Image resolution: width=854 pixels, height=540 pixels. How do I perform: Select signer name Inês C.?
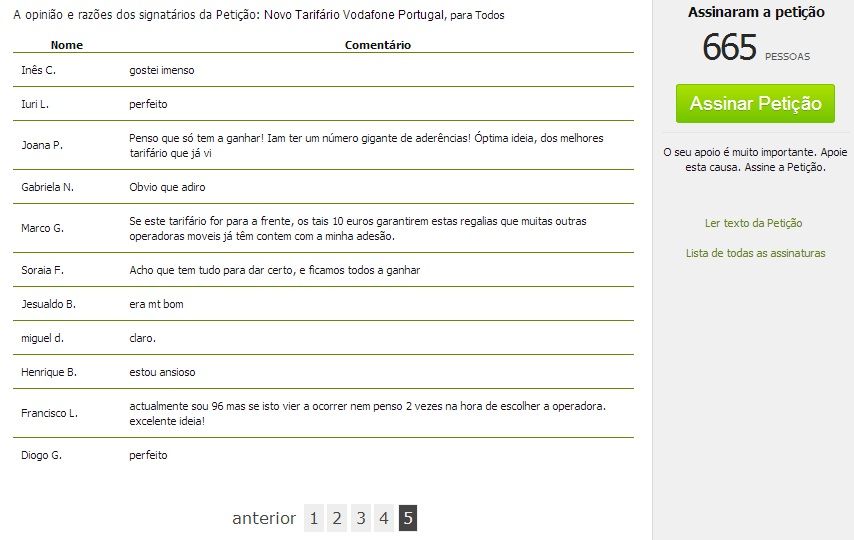point(38,70)
